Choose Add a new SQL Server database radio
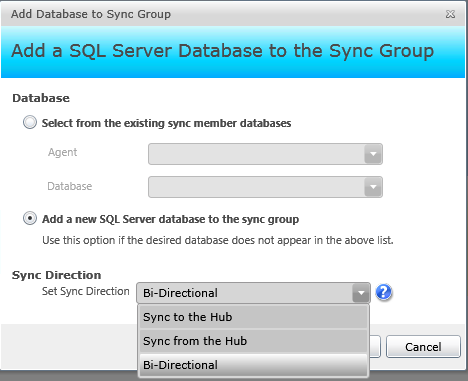The height and width of the screenshot is (381, 468). click(30, 219)
